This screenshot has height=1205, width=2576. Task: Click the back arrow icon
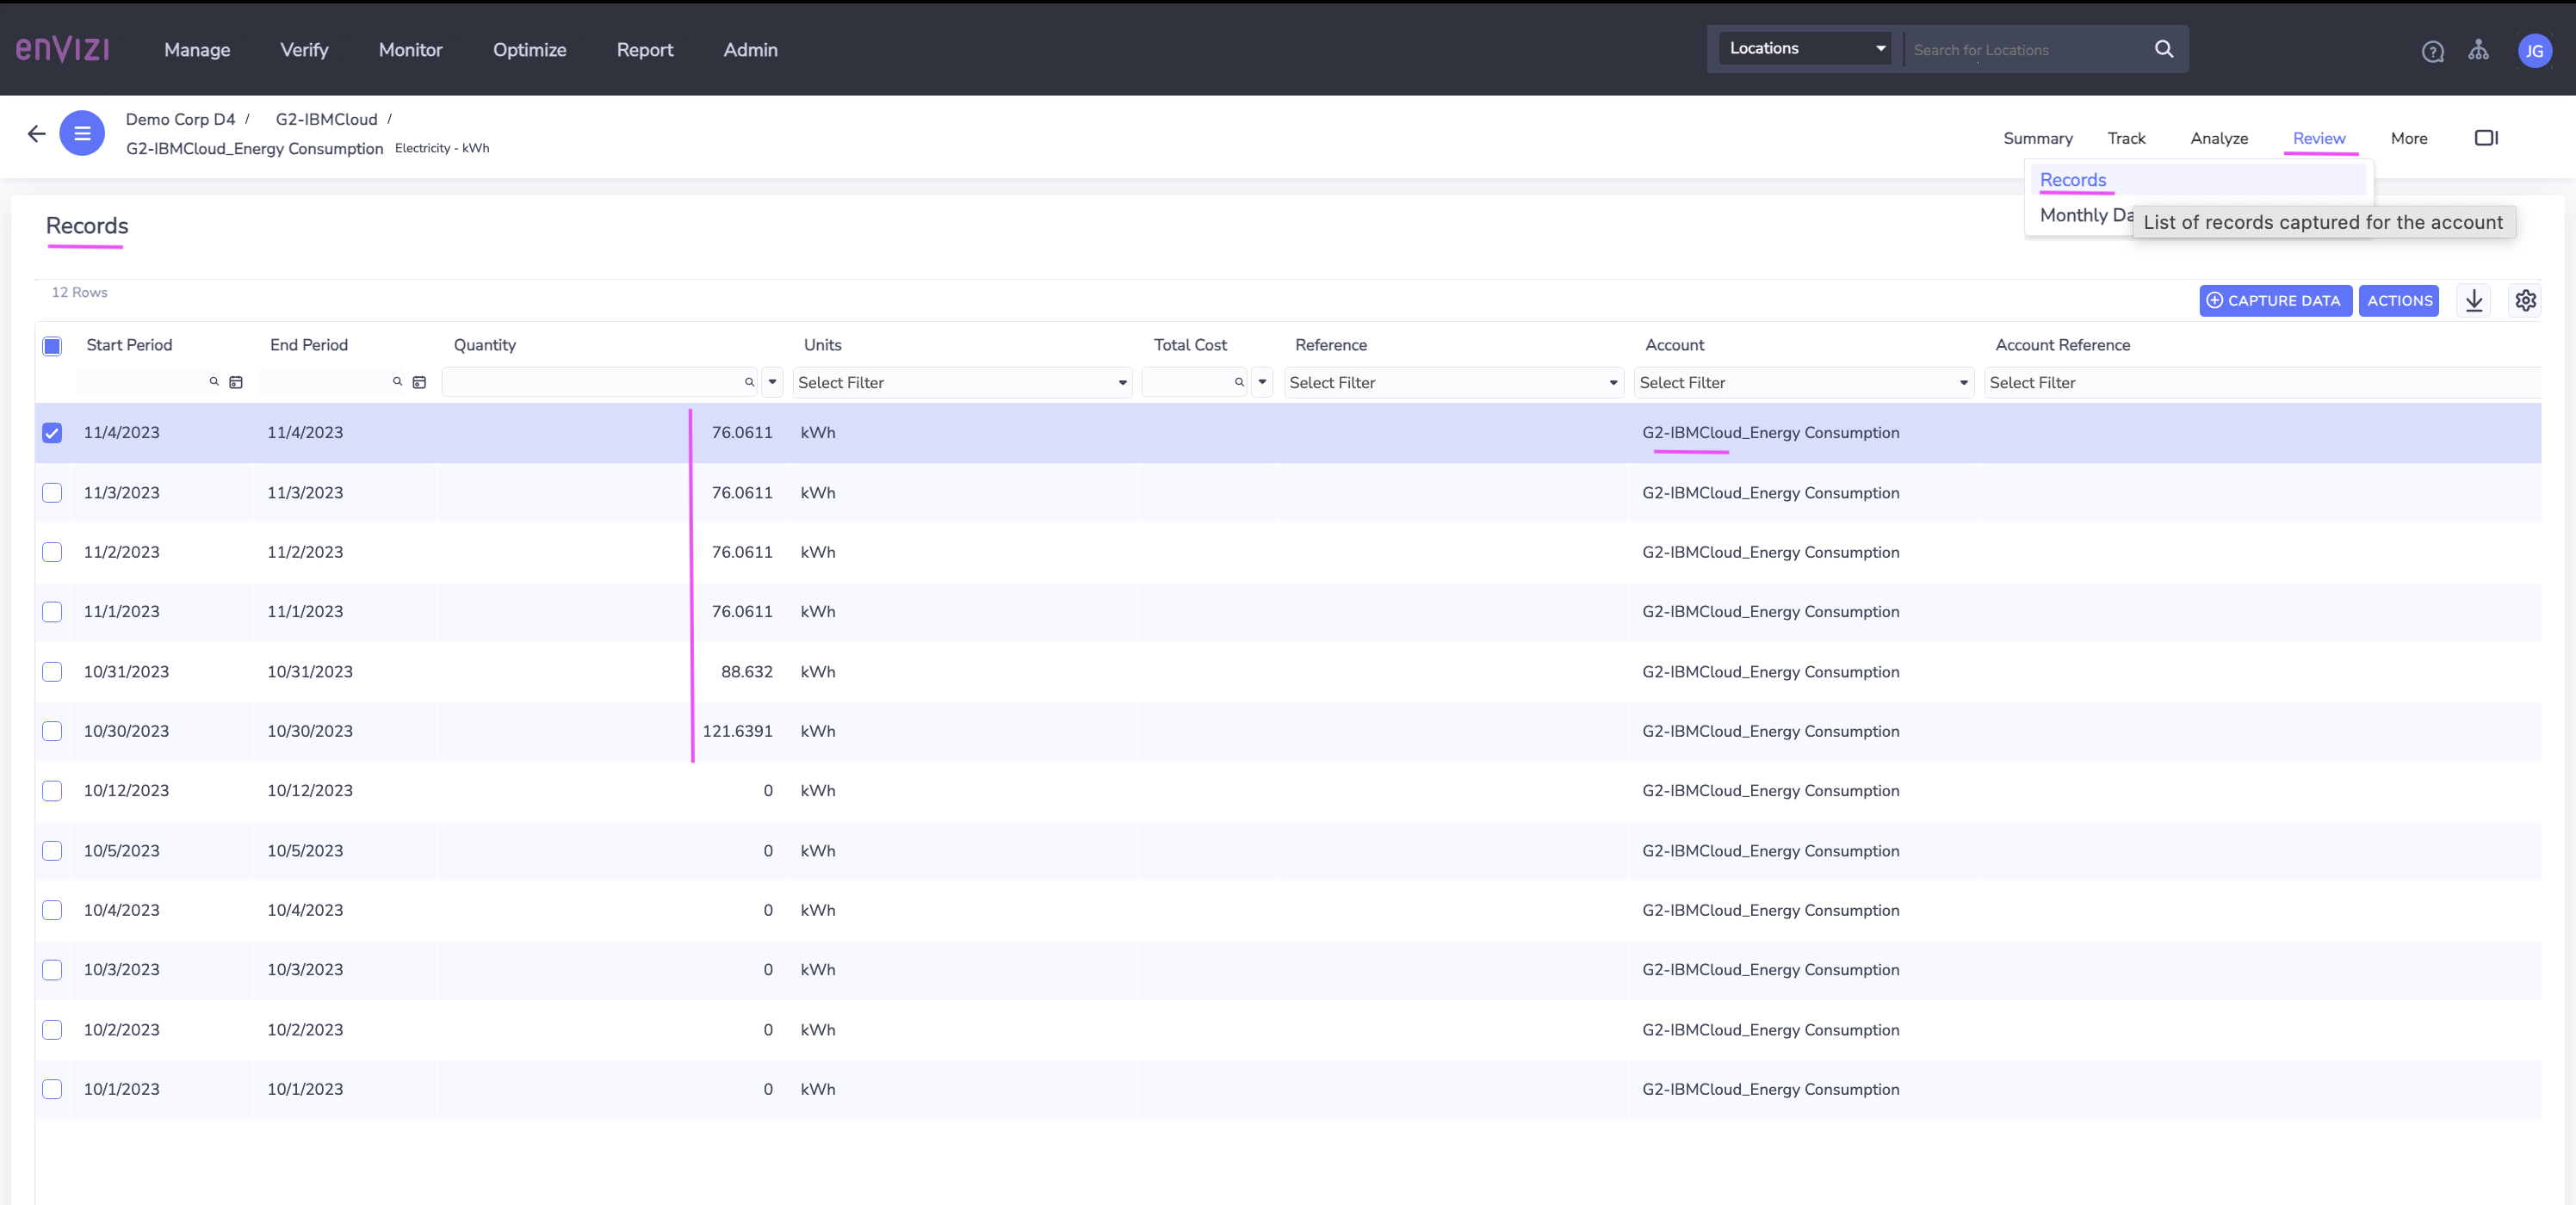(x=37, y=133)
